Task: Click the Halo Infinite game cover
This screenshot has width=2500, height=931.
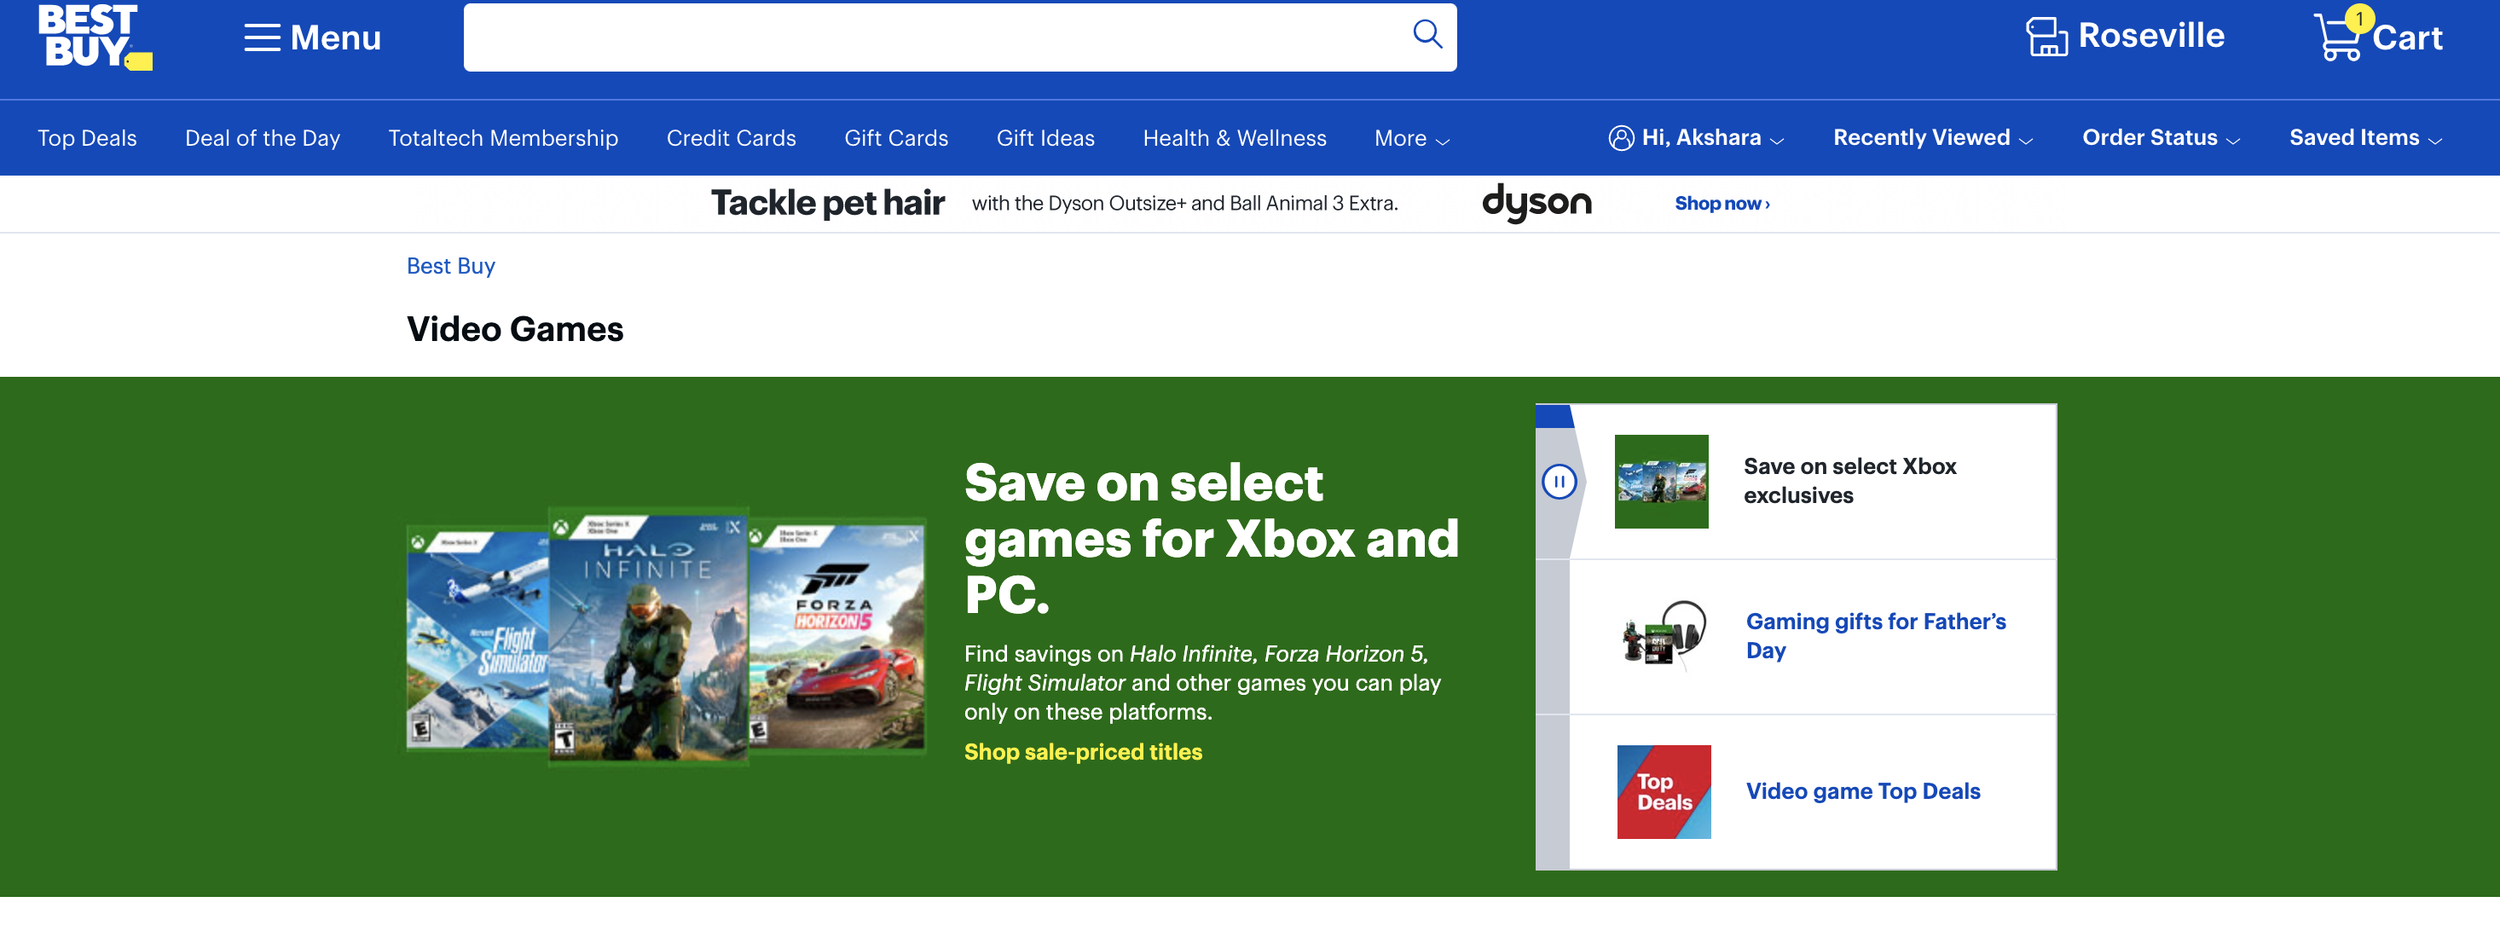Action: (x=648, y=637)
